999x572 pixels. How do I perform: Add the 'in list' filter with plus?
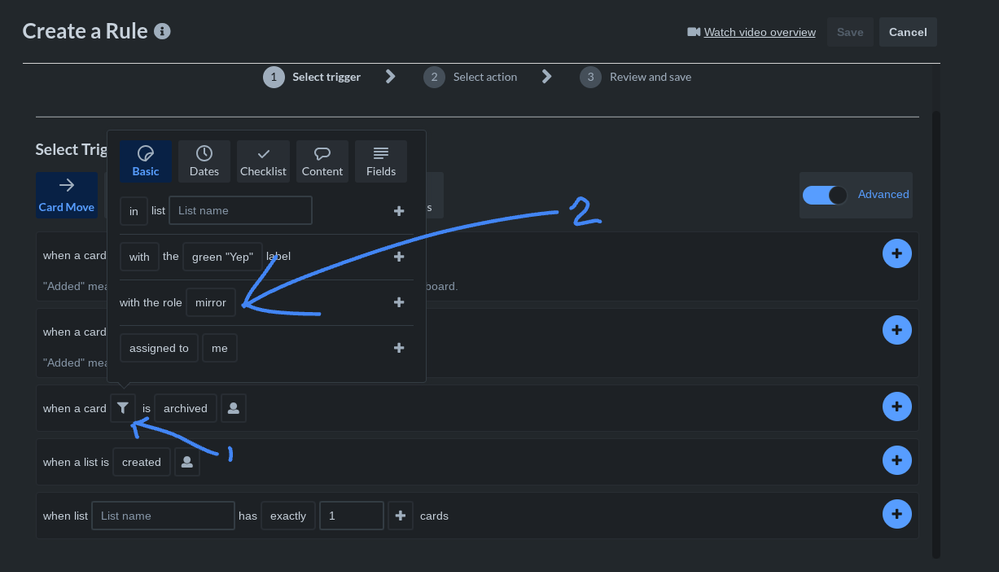click(399, 211)
